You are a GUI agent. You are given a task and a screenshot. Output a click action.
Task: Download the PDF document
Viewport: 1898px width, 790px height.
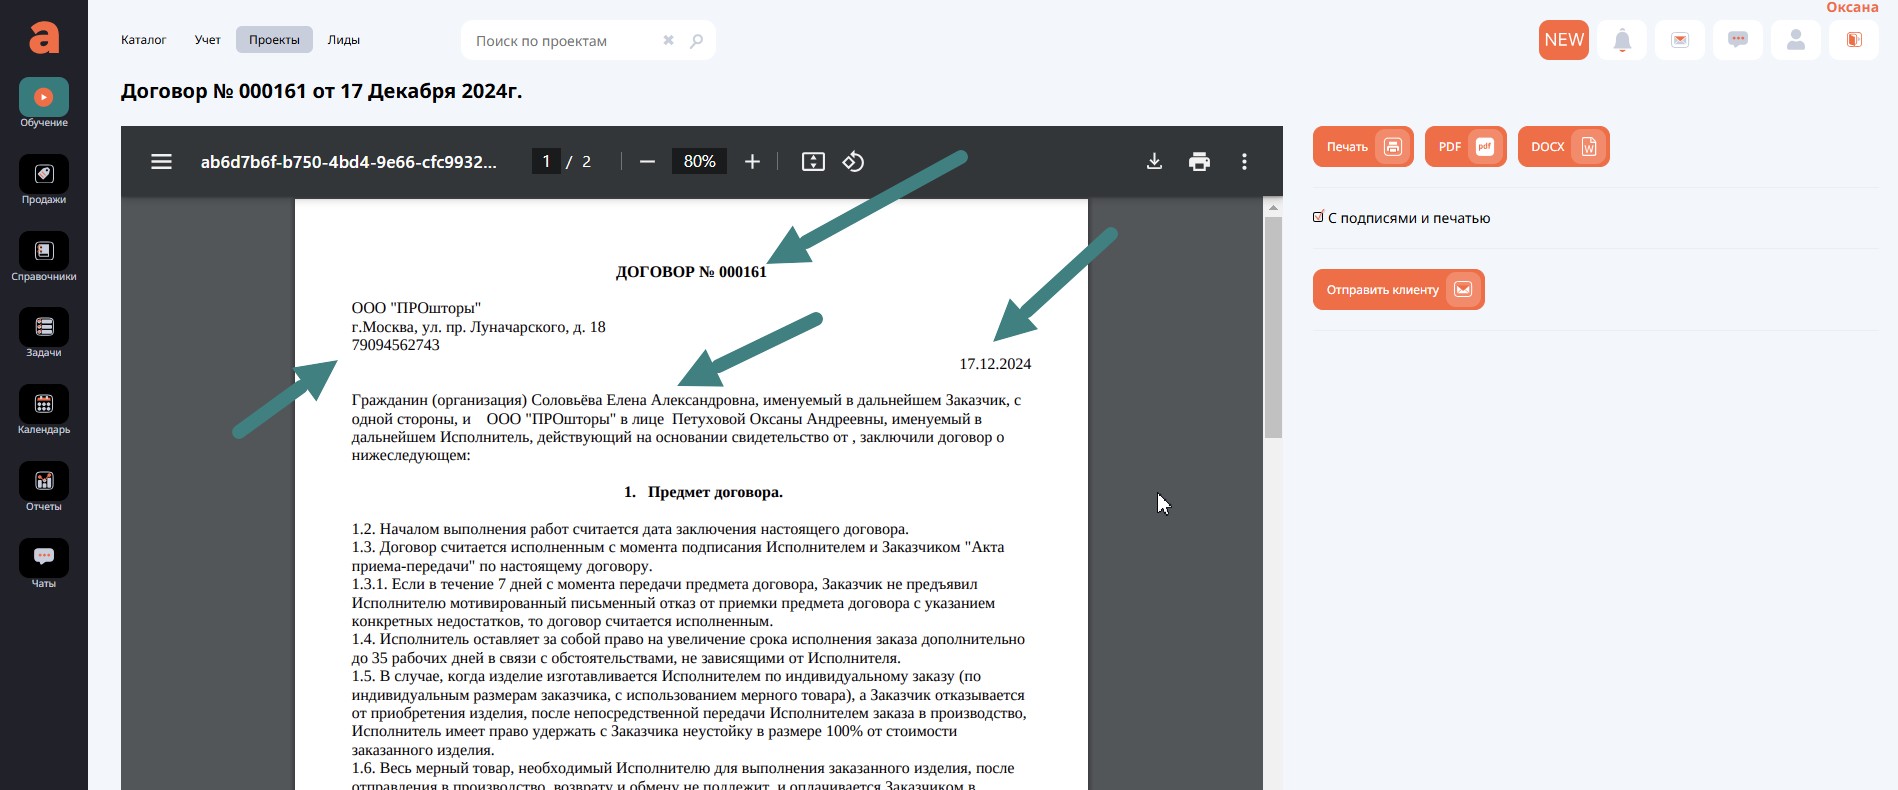point(1154,162)
